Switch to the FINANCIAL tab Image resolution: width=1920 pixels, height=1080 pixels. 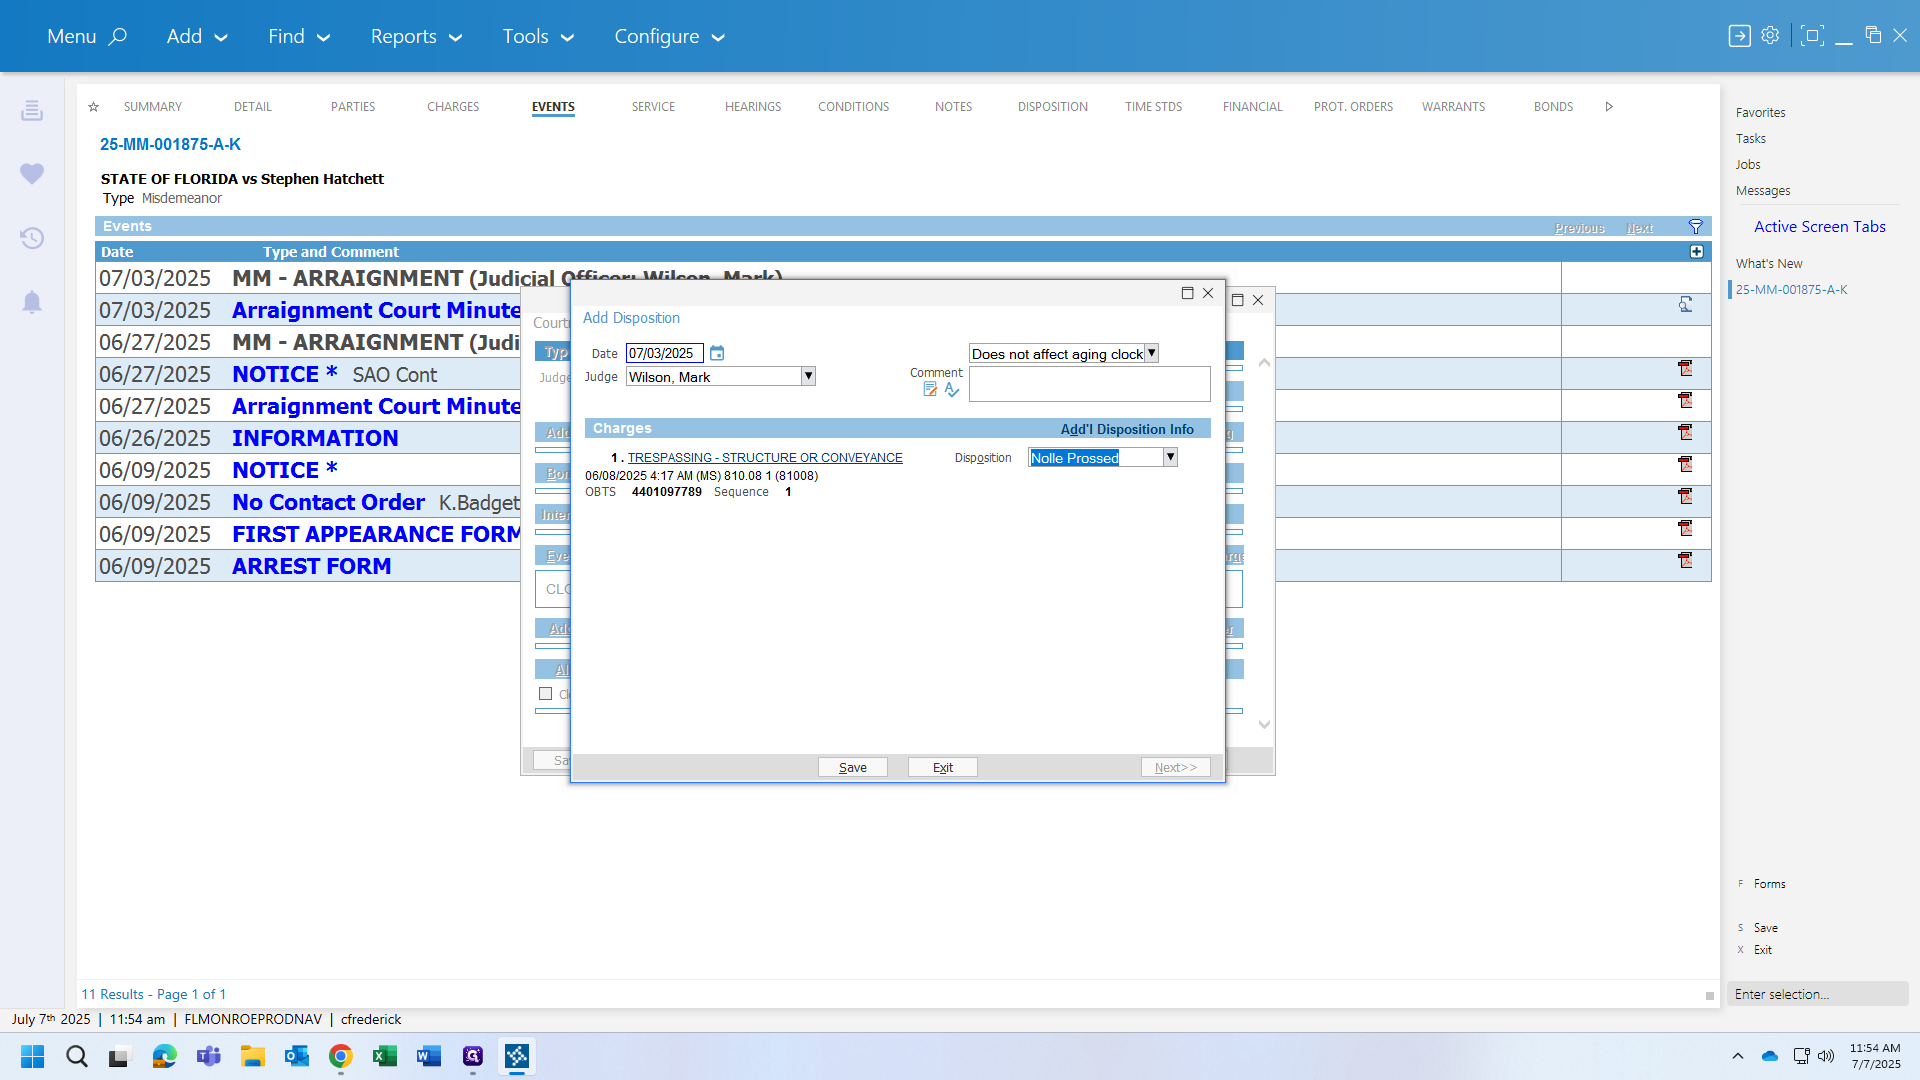(x=1252, y=107)
